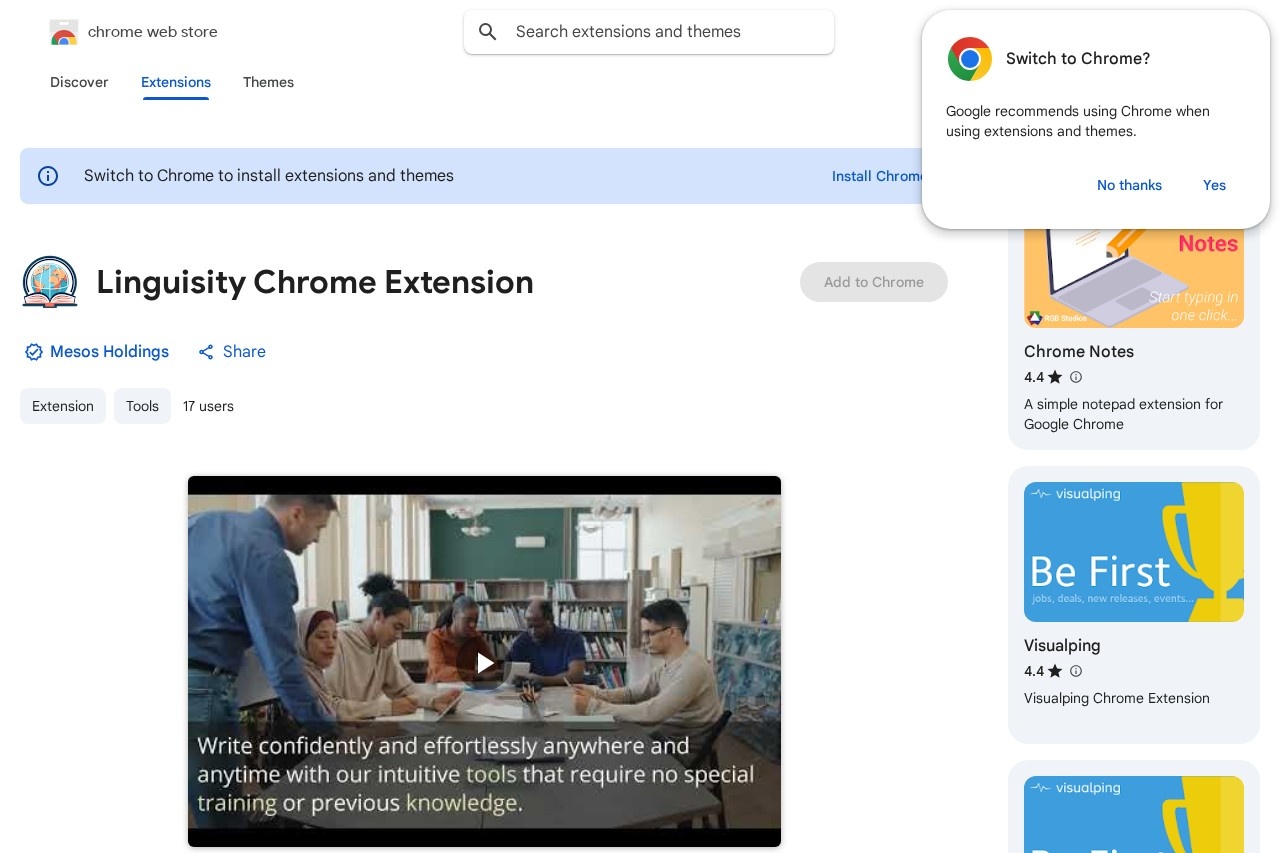
Task: Click the search magnifier icon
Action: point(488,32)
